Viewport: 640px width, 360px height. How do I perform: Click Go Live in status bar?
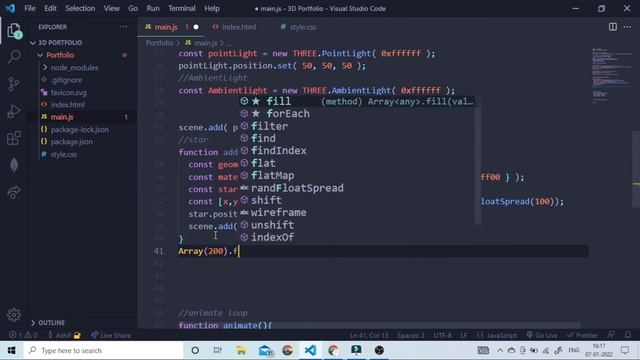pos(541,335)
